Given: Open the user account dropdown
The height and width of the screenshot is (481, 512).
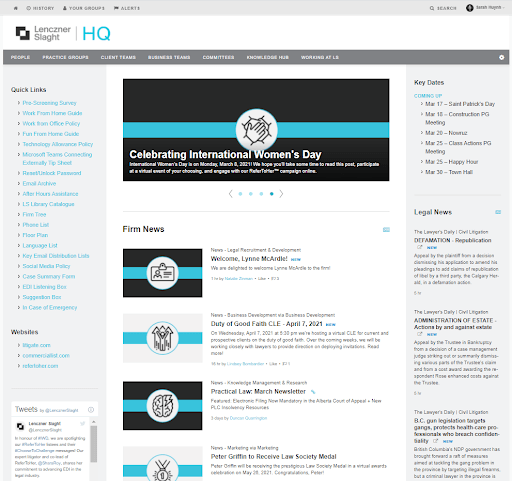Looking at the screenshot, I should tap(485, 8).
